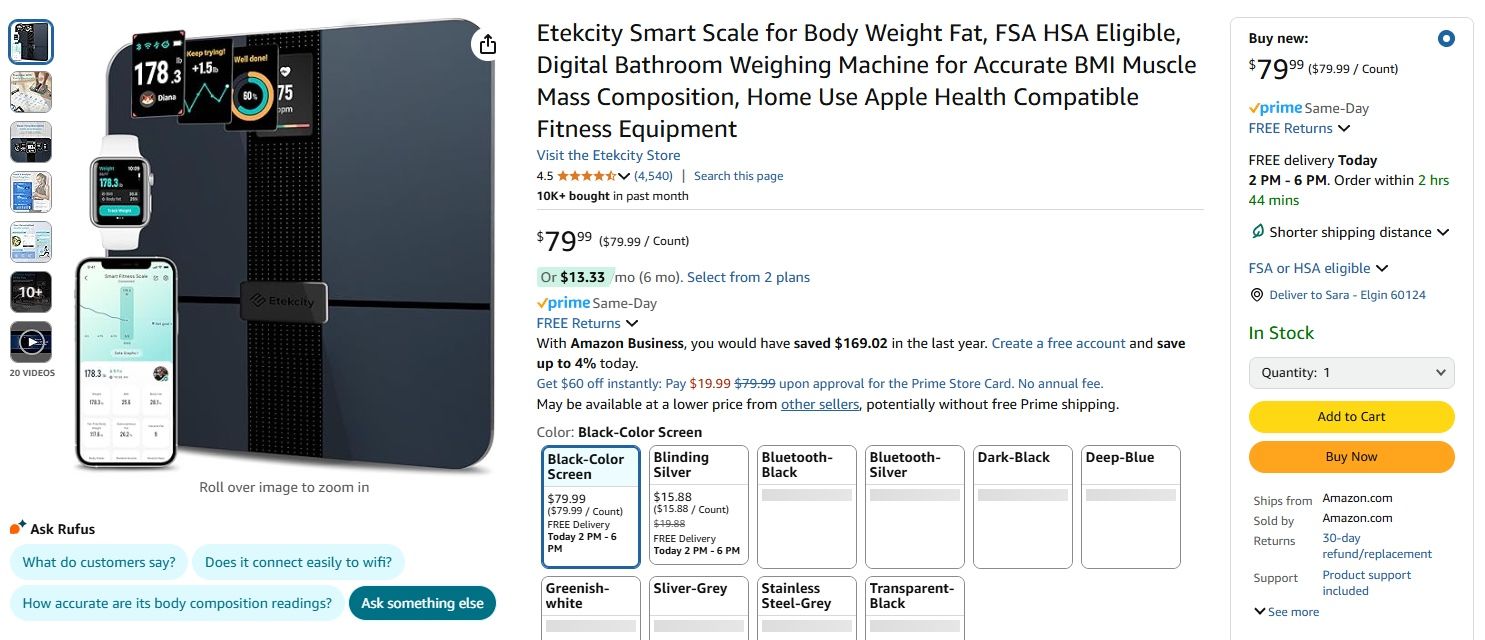The width and height of the screenshot is (1485, 640).
Task: Click the second product image thumbnail
Action: (x=31, y=91)
